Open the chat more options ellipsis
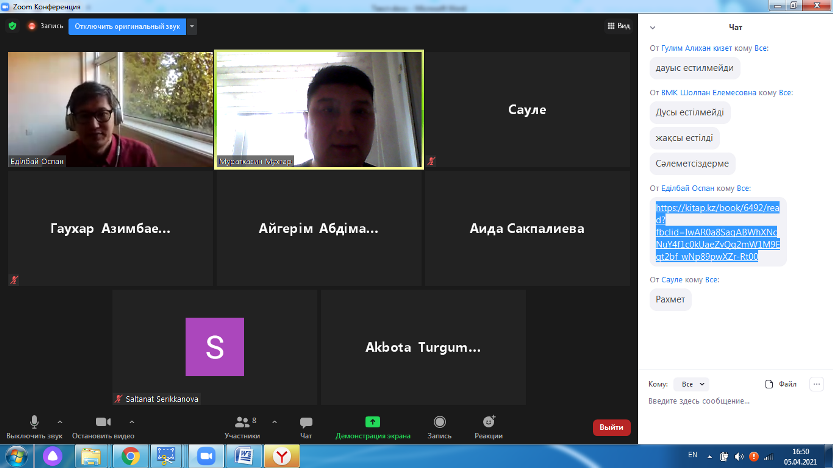The width and height of the screenshot is (833, 468). click(816, 383)
